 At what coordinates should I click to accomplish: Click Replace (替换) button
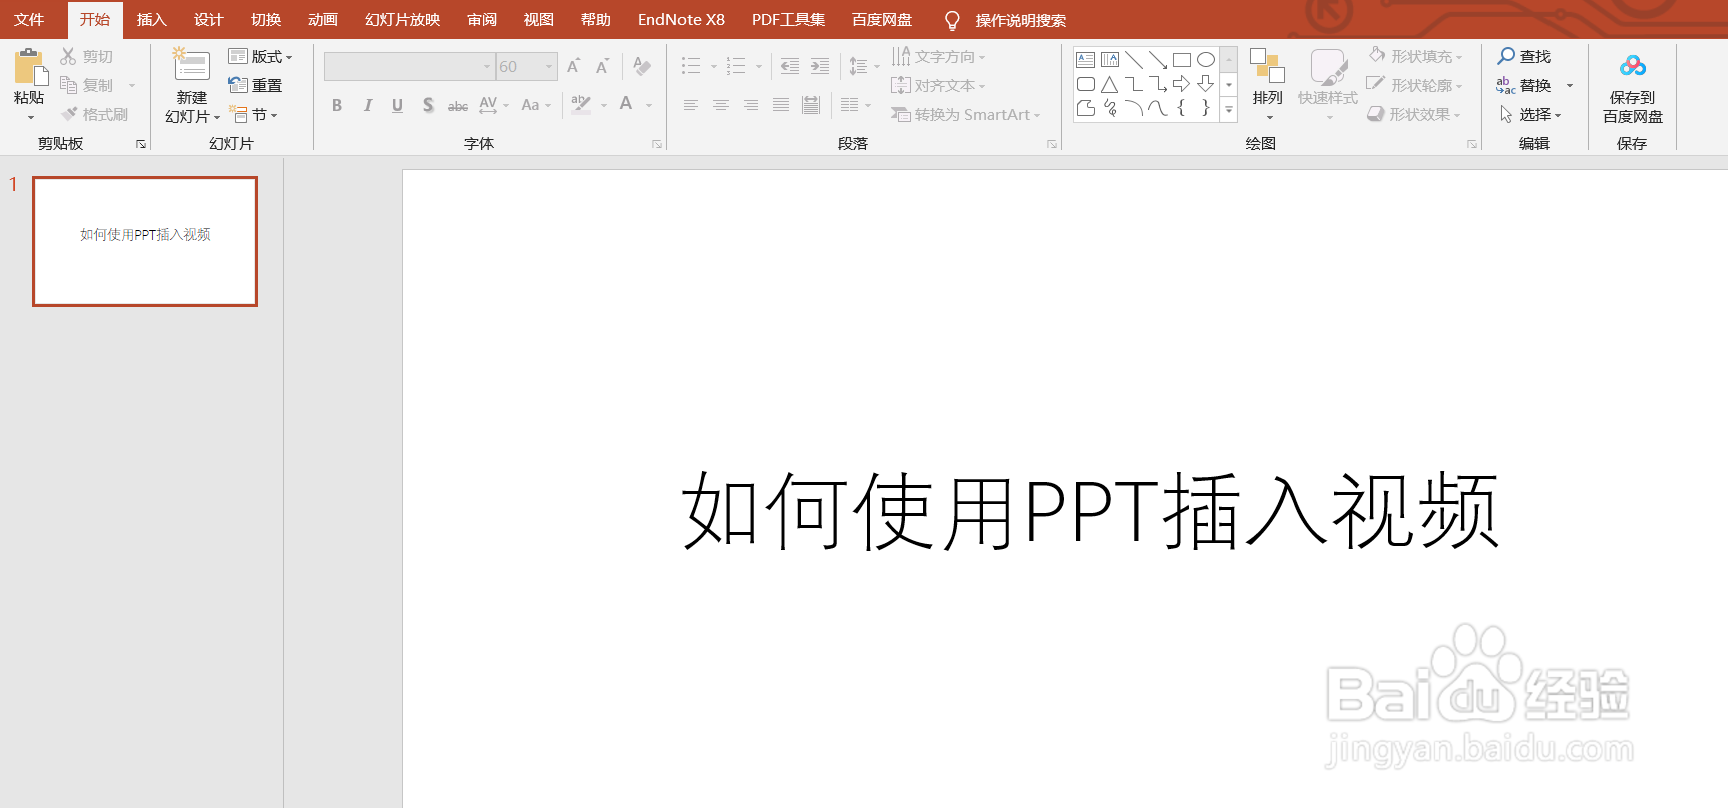pyautogui.click(x=1524, y=85)
